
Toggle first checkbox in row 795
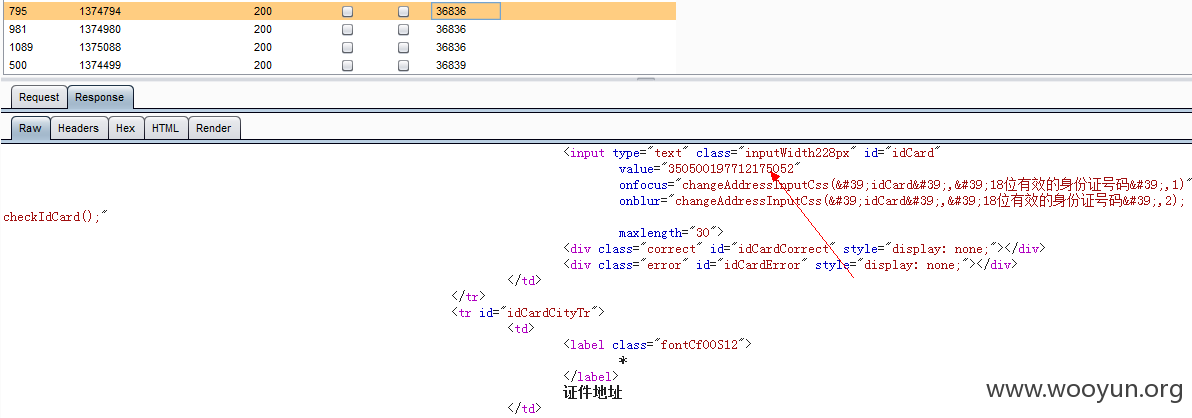347,11
